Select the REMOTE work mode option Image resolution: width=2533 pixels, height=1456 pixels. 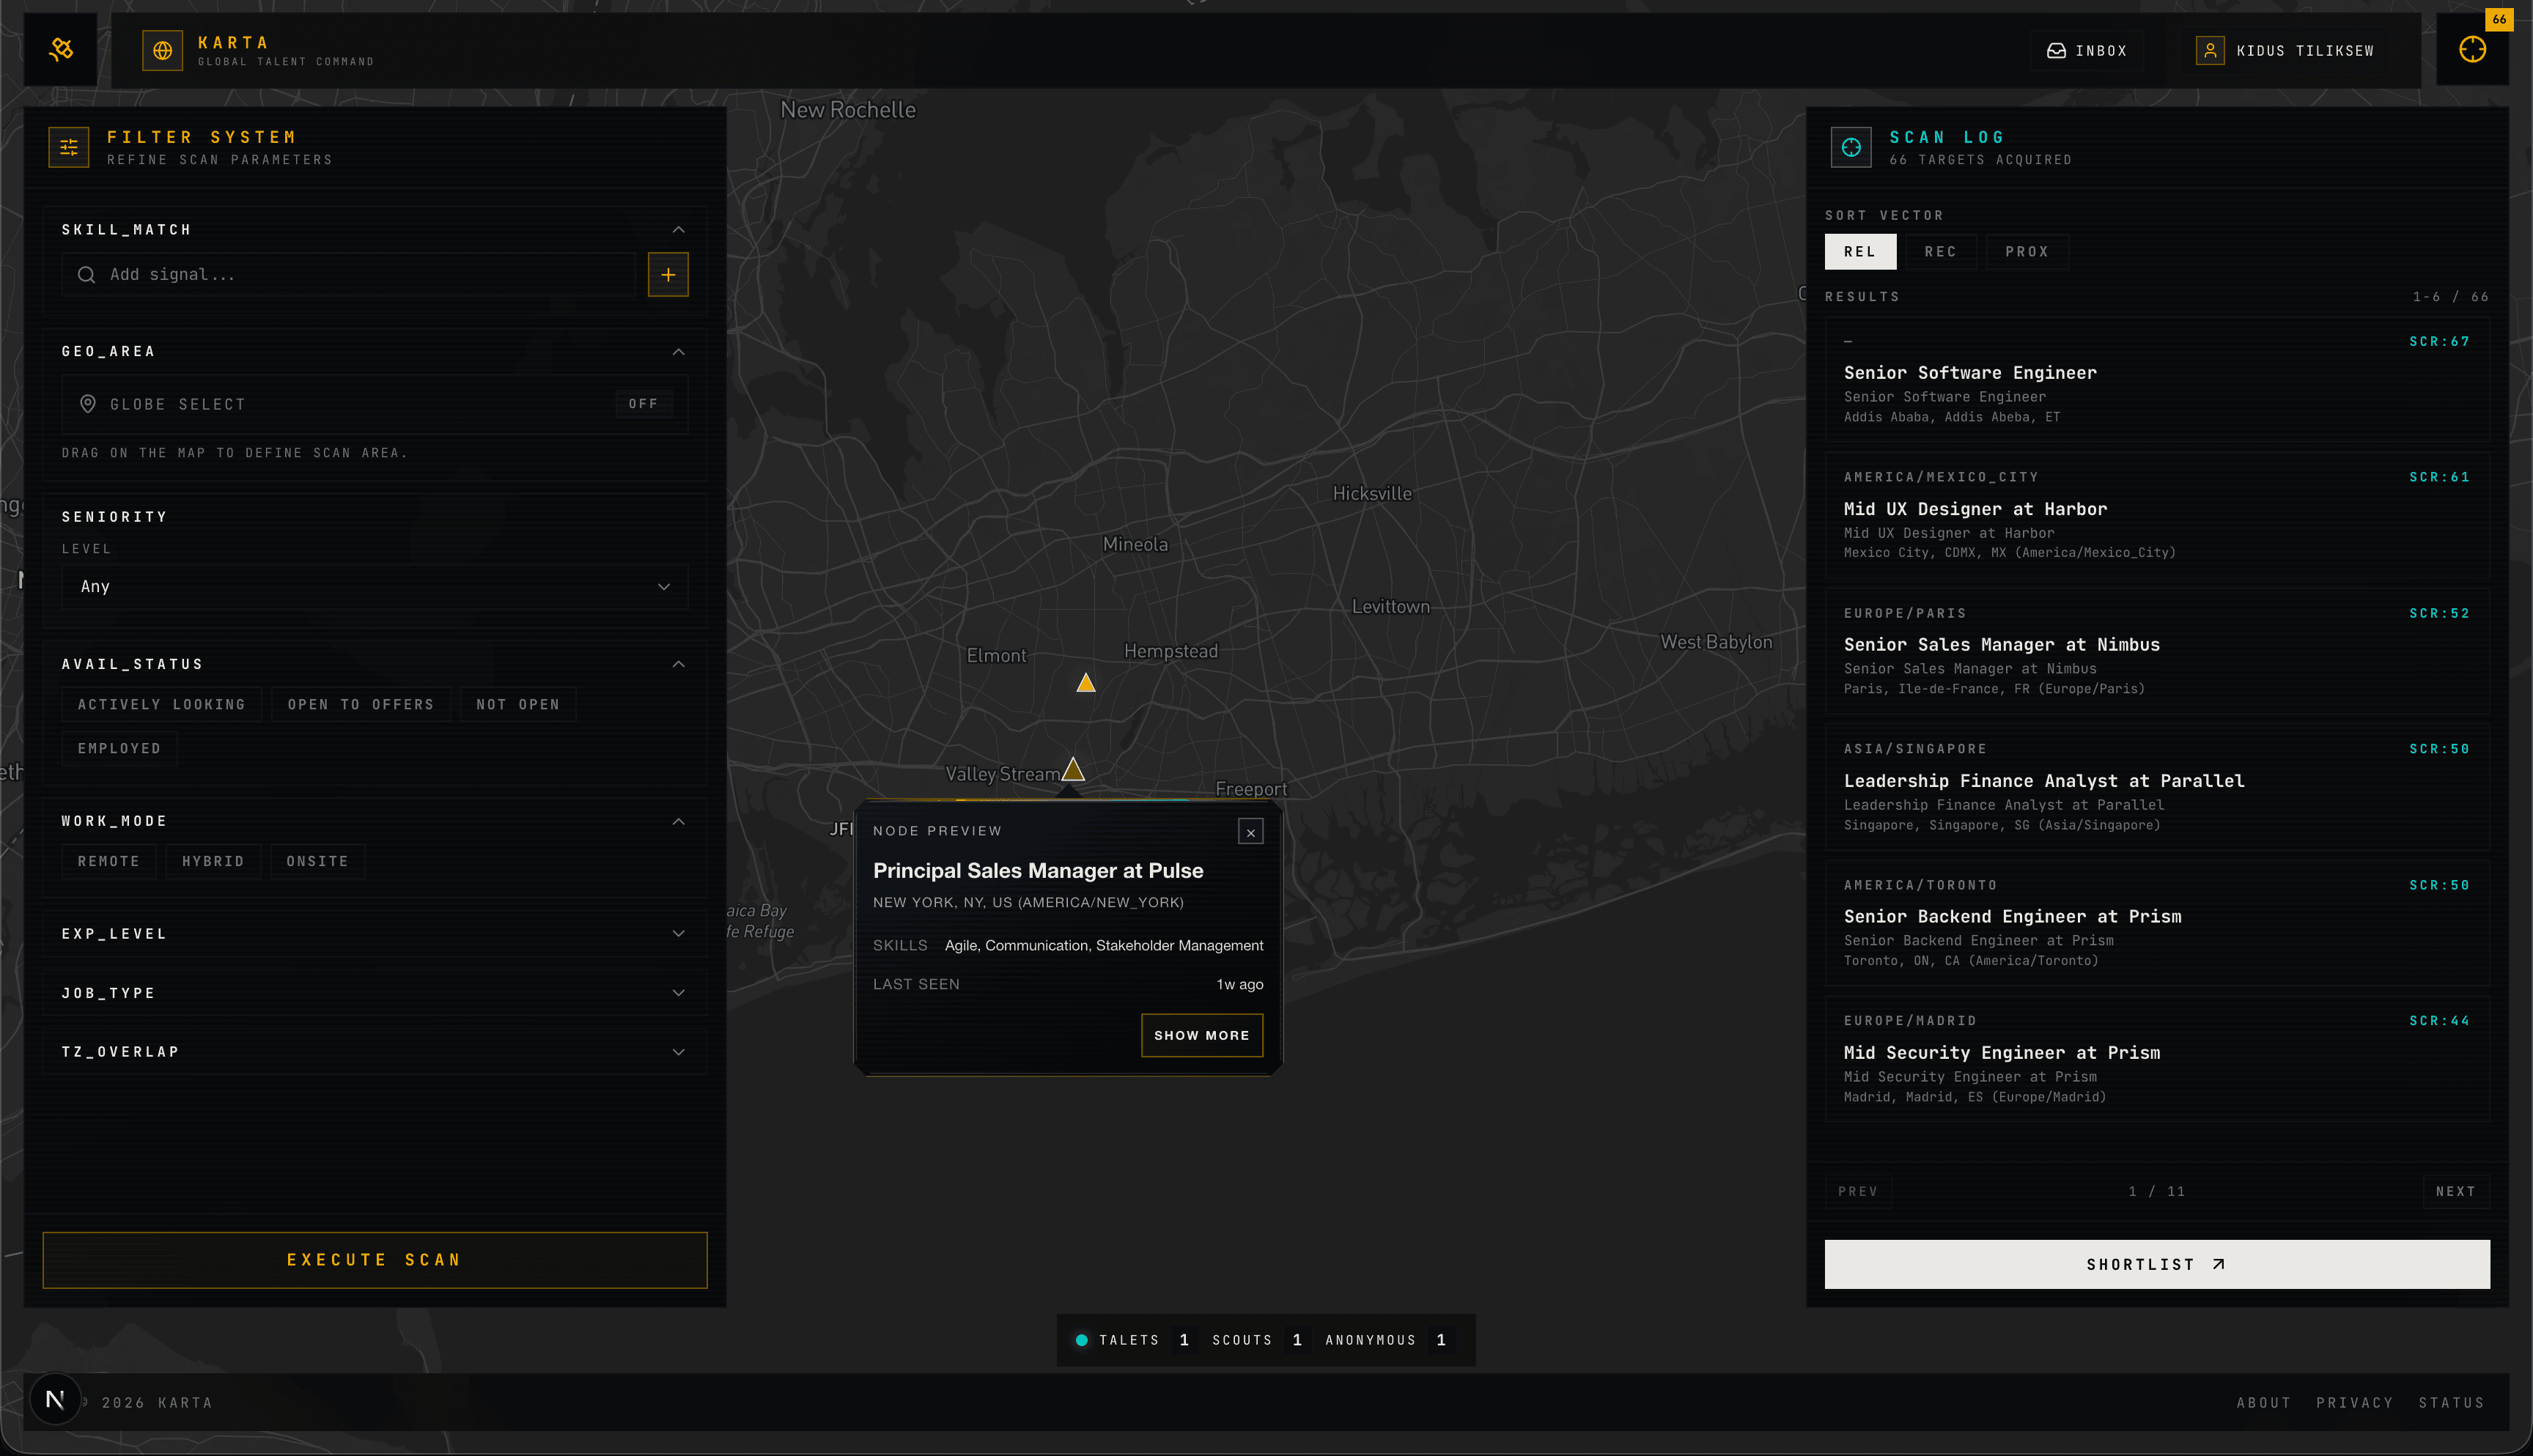(x=108, y=861)
